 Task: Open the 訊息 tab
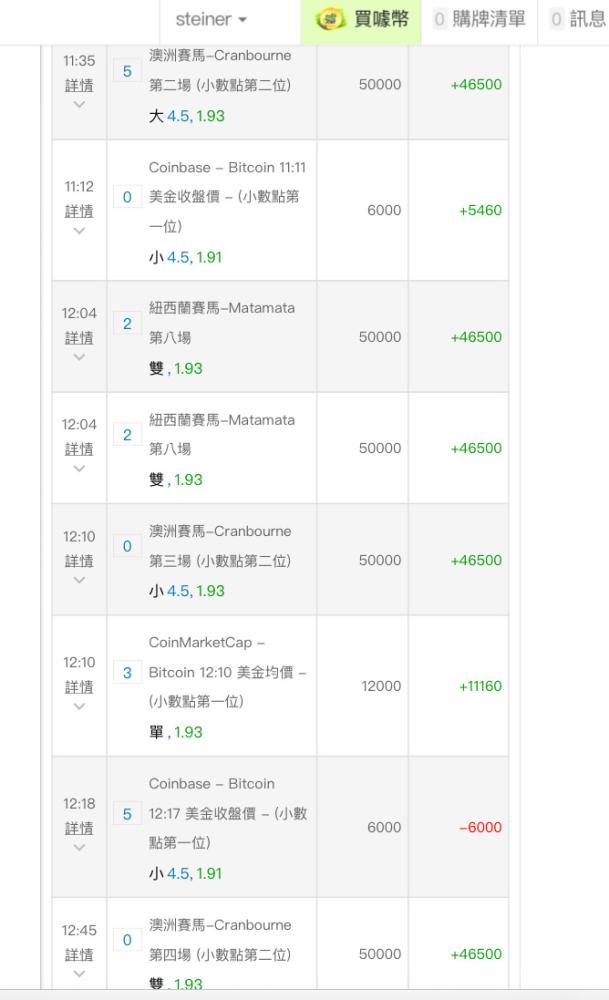click(578, 20)
